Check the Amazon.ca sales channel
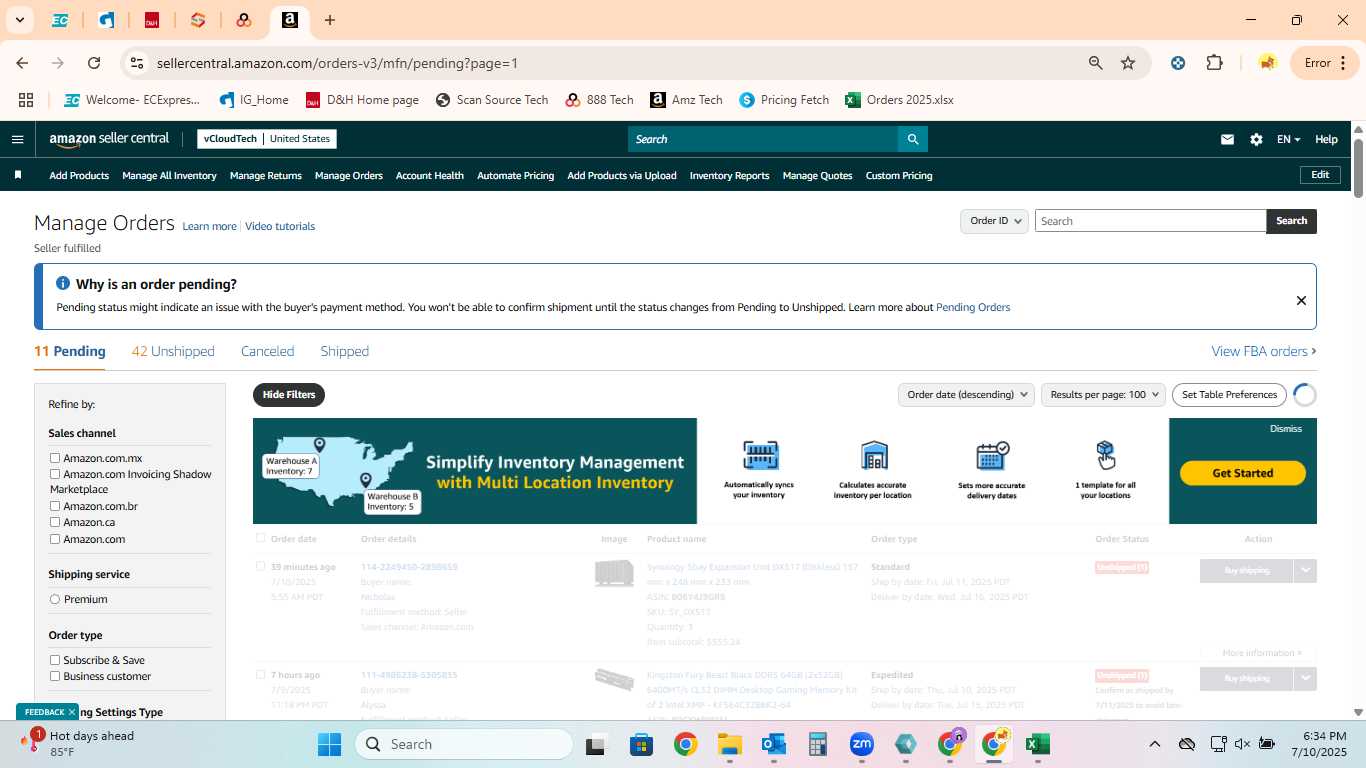1366x768 pixels. (x=55, y=522)
